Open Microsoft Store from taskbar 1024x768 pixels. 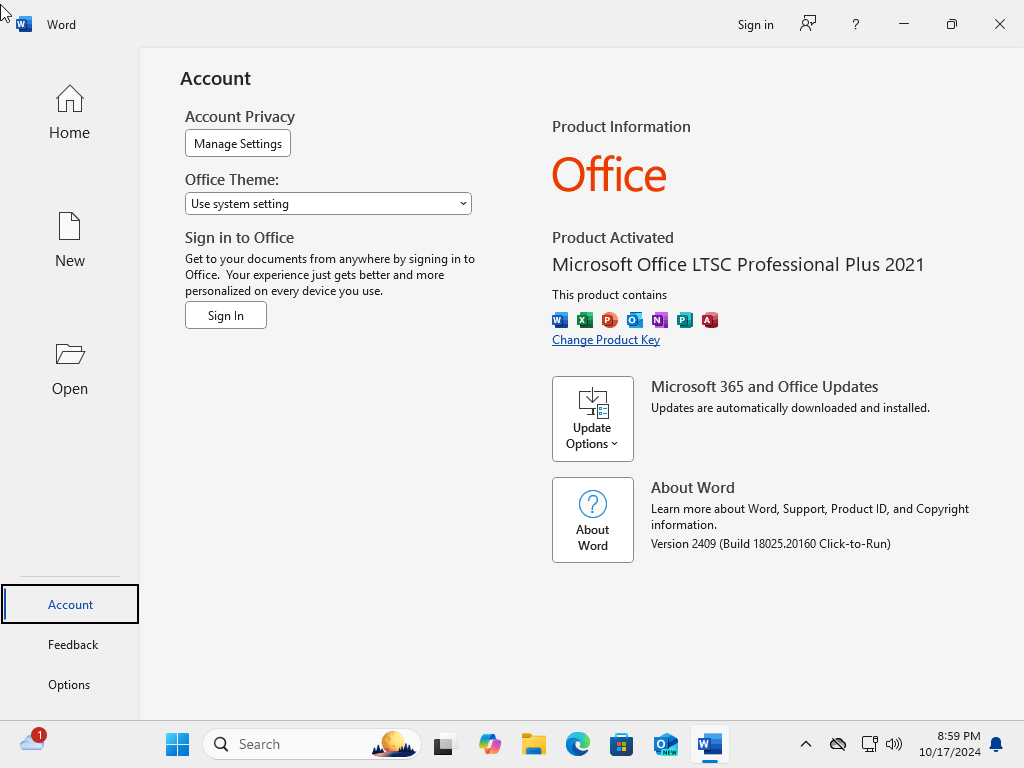click(621, 744)
